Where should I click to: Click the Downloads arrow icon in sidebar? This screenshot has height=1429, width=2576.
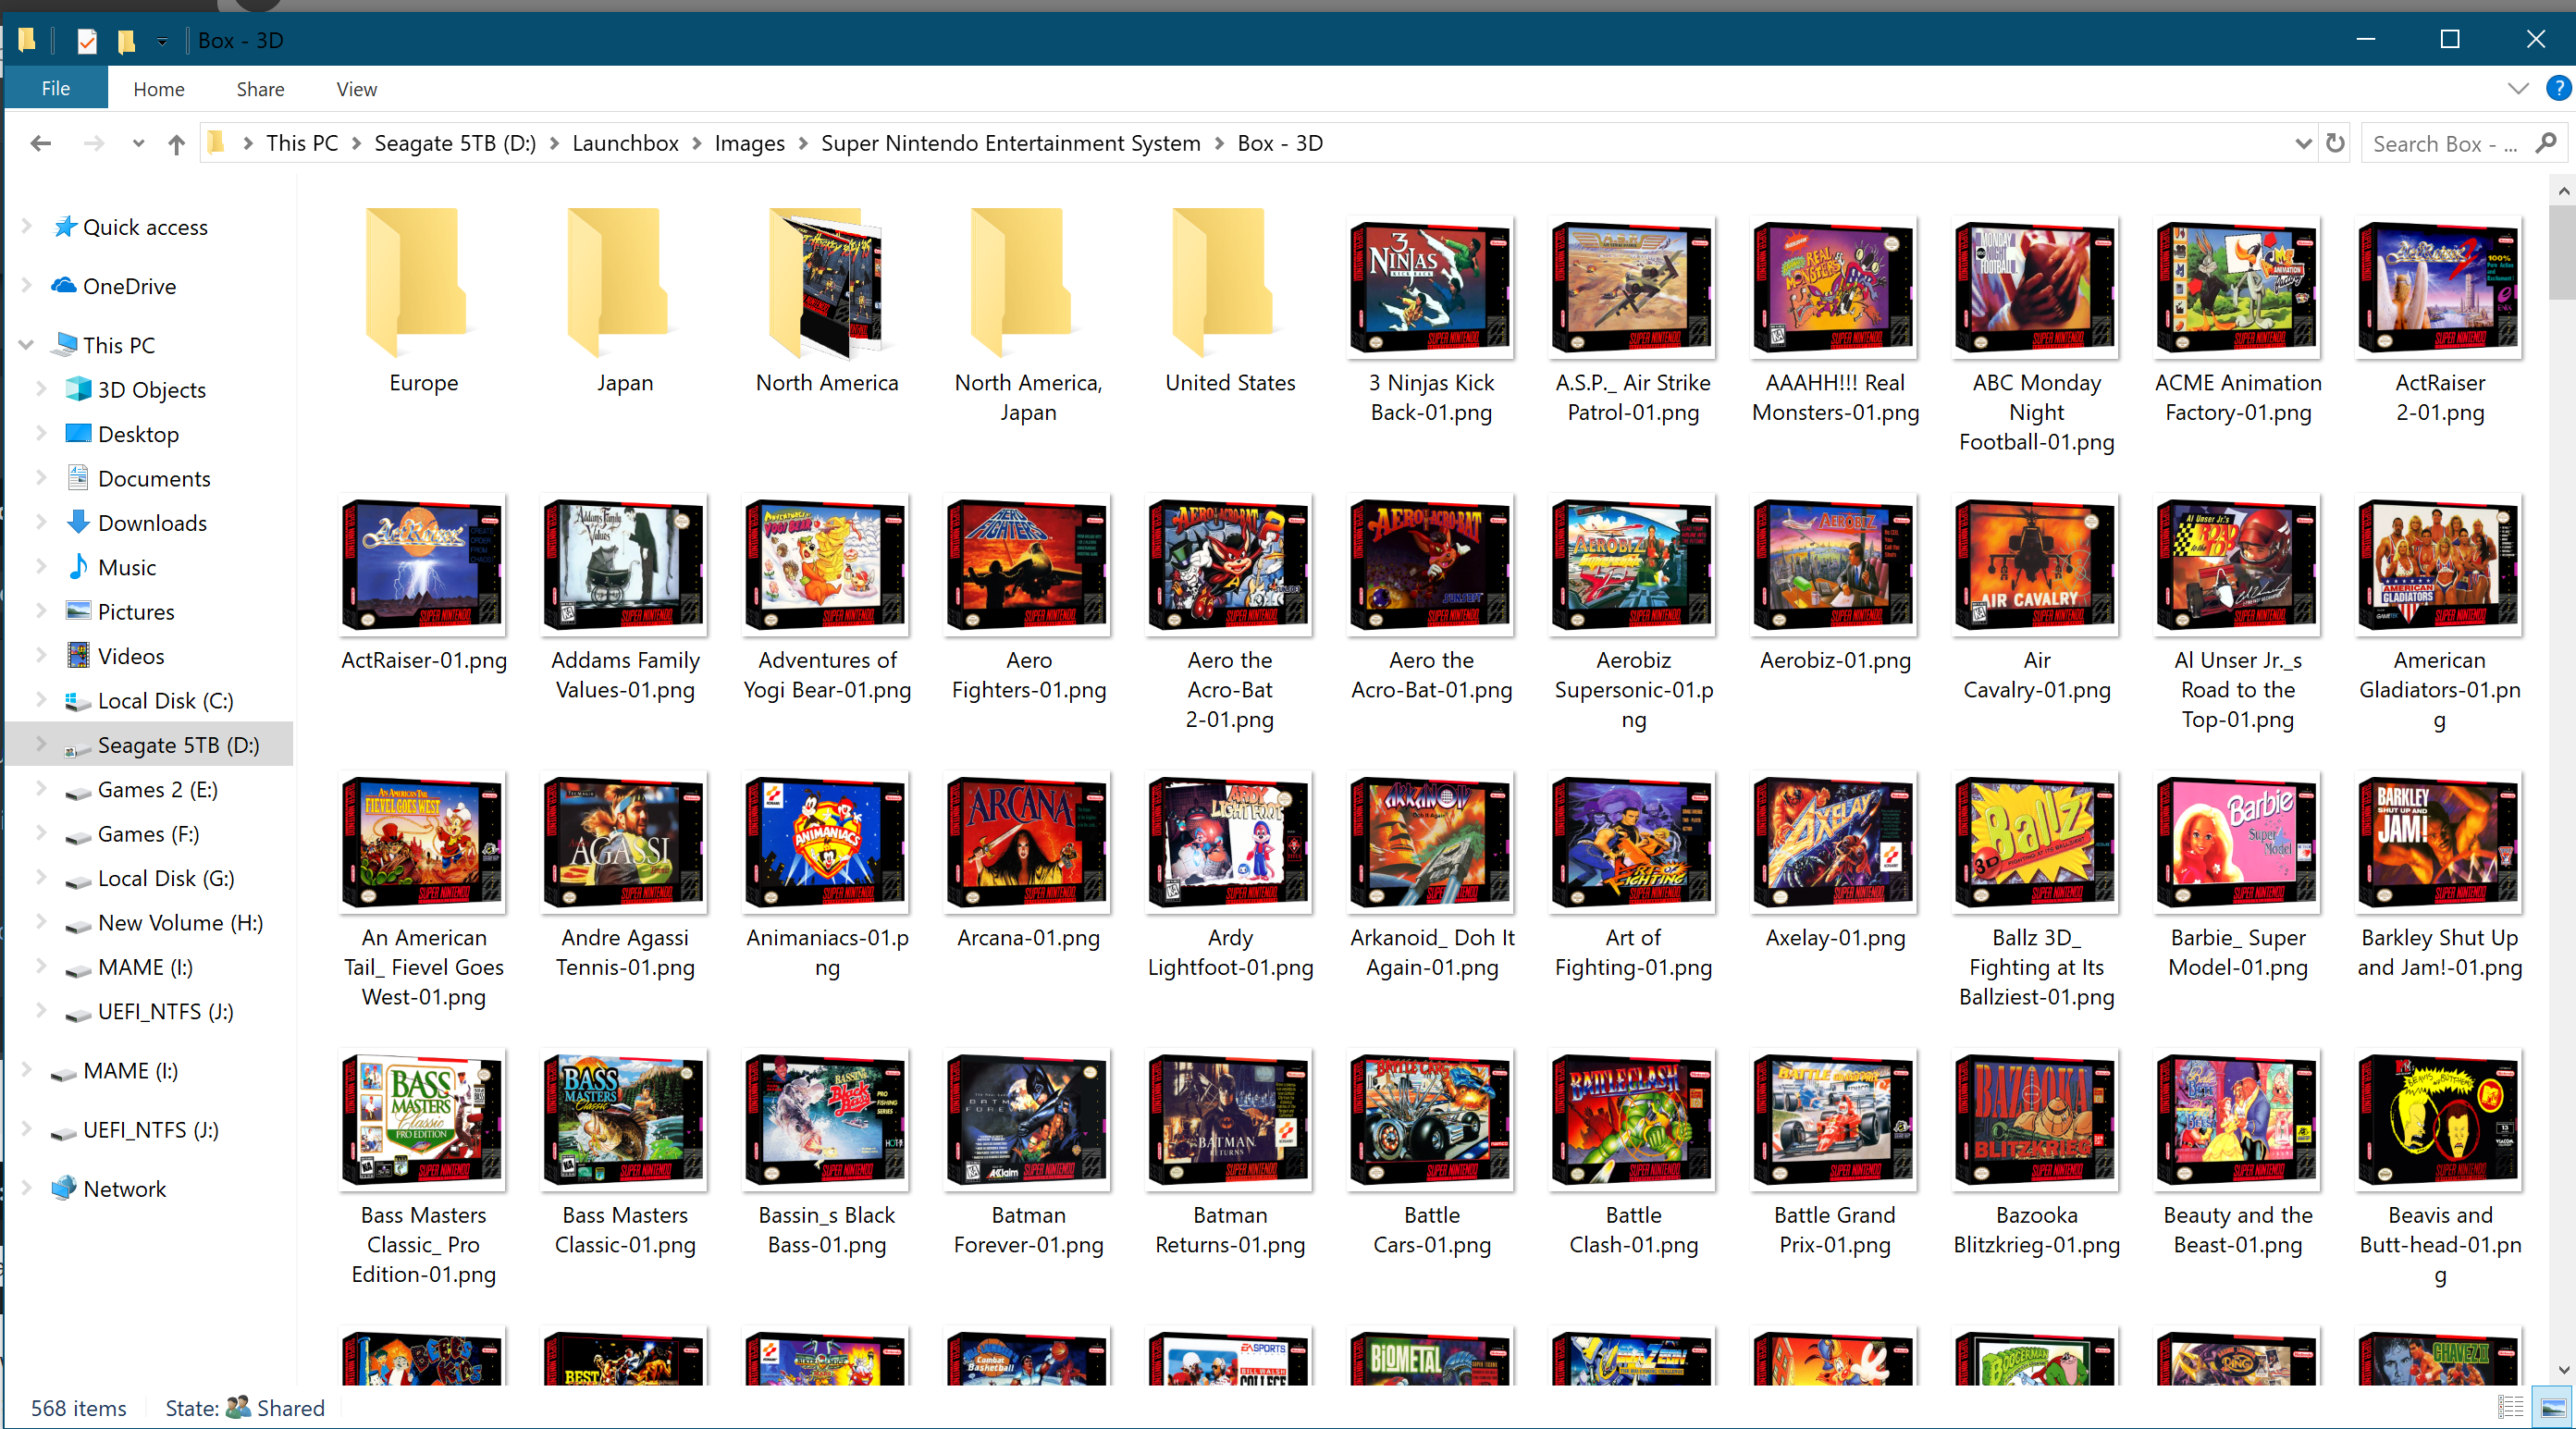point(79,522)
